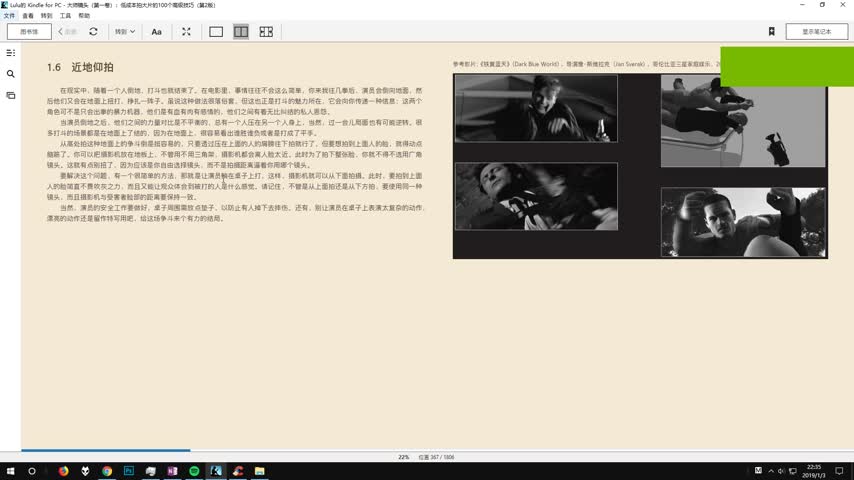This screenshot has width=854, height=480.
Task: Click top-right 3D camera setup diagram
Action: coord(743,121)
